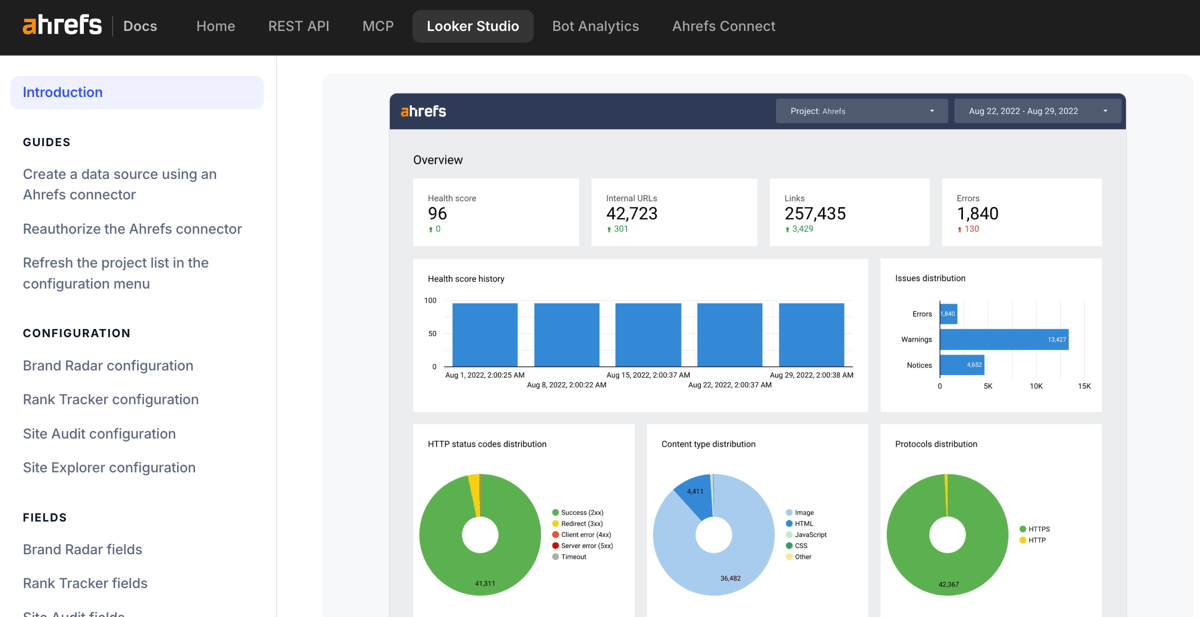The image size is (1200, 617).
Task: Click the HTML legend color dot
Action: pos(789,524)
